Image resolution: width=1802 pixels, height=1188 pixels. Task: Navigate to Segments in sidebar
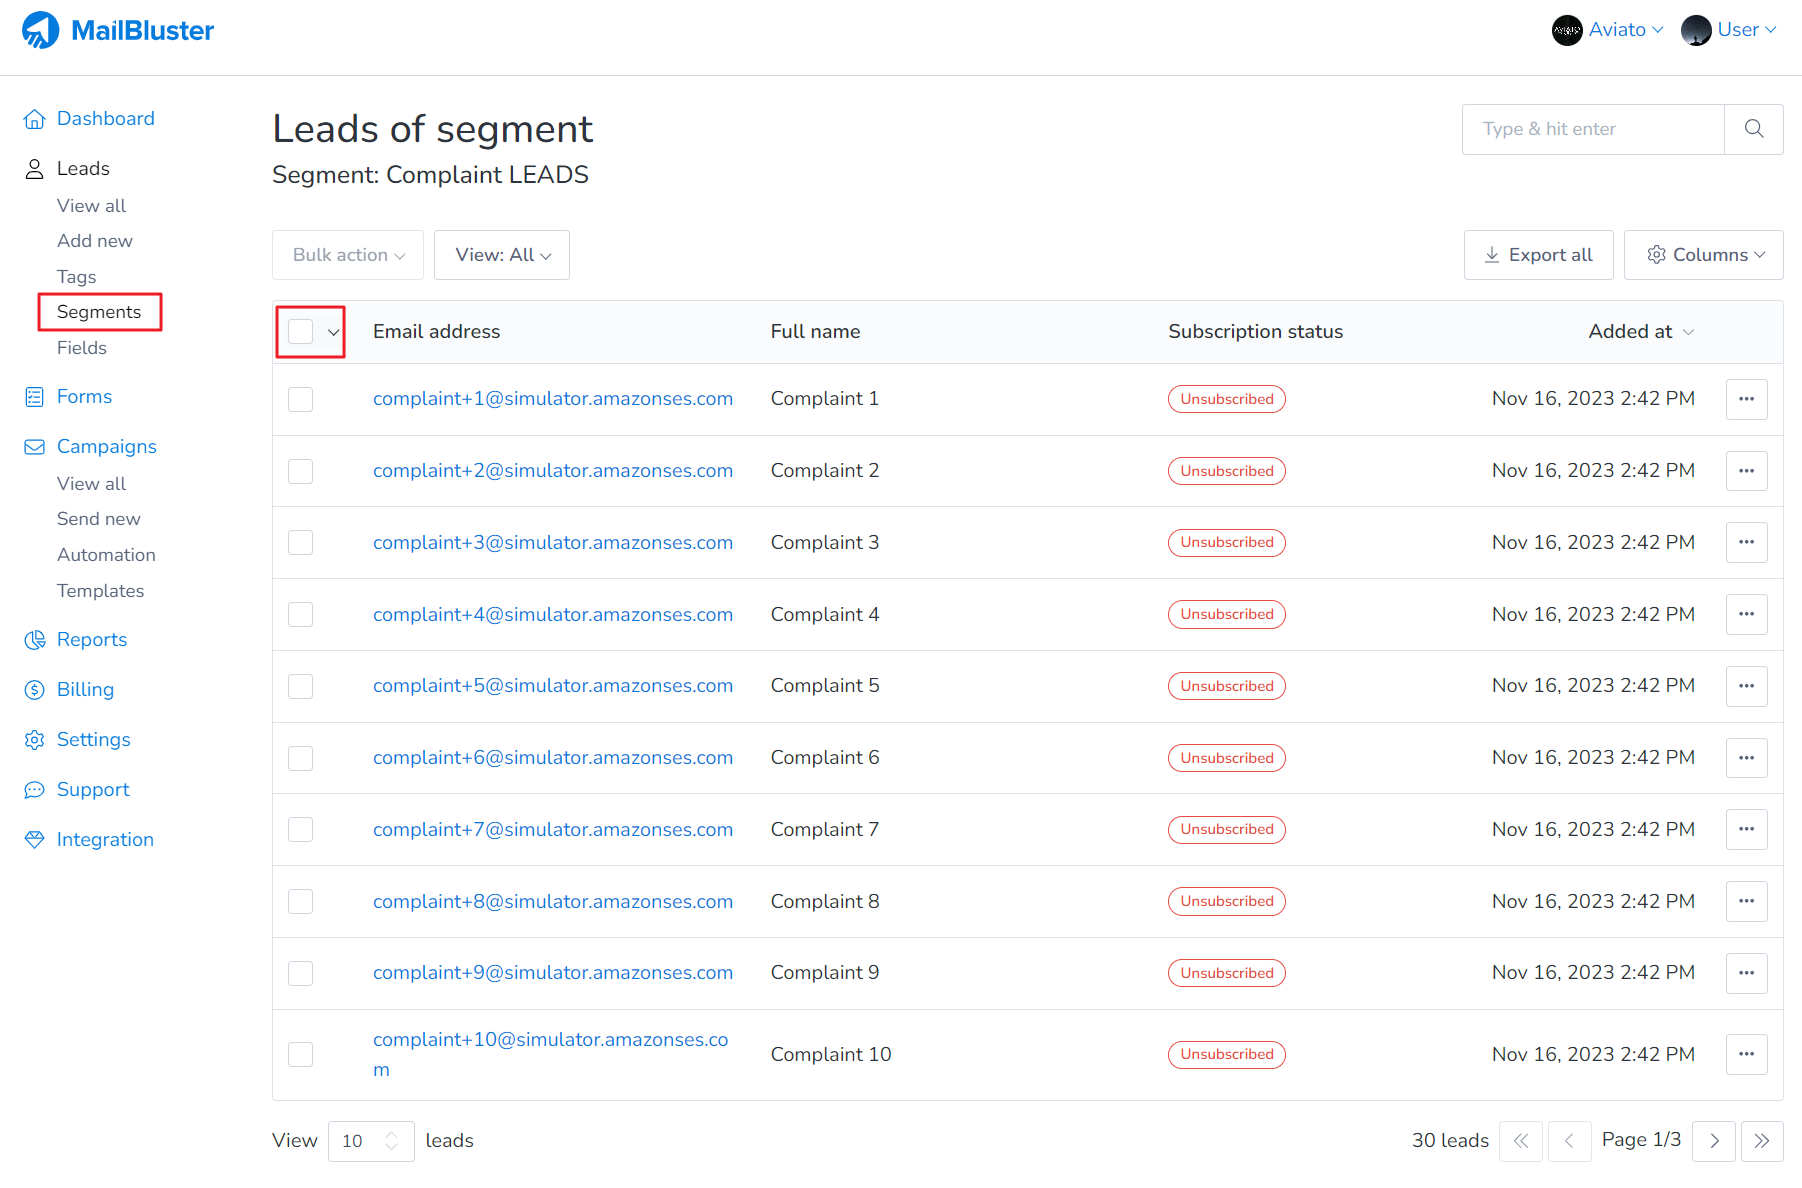click(99, 312)
